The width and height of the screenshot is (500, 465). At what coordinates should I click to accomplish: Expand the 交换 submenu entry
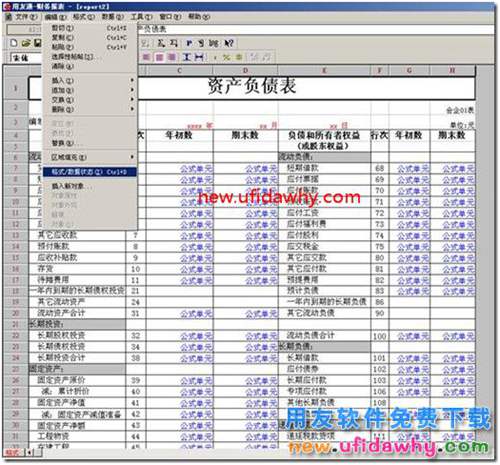(89, 100)
